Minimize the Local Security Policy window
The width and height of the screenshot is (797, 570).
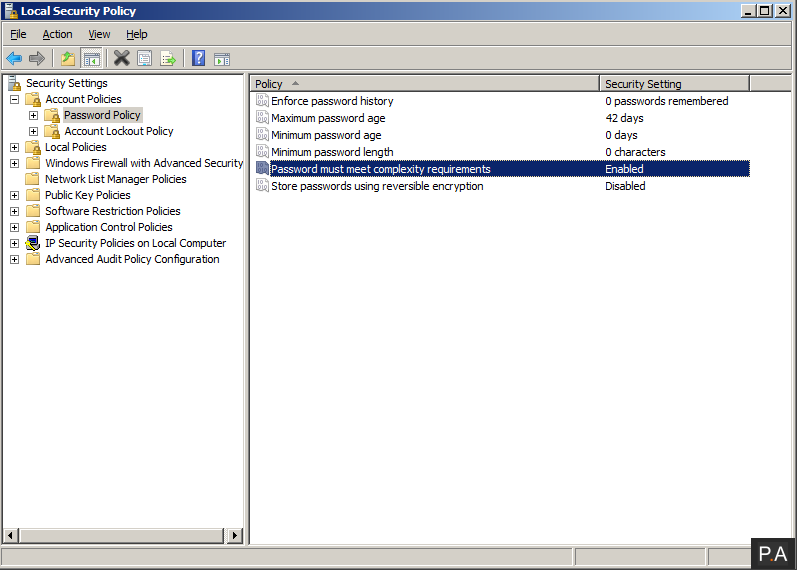pos(748,11)
